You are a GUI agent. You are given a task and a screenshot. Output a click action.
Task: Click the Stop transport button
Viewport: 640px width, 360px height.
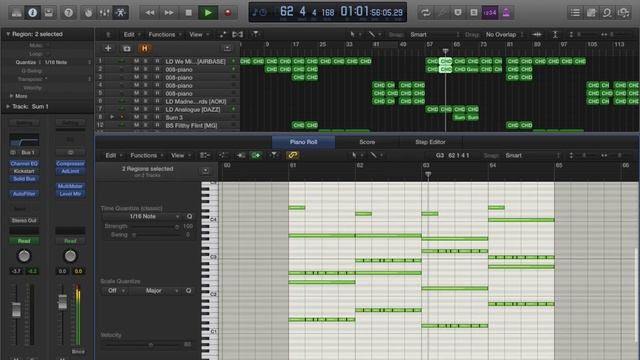tap(188, 13)
